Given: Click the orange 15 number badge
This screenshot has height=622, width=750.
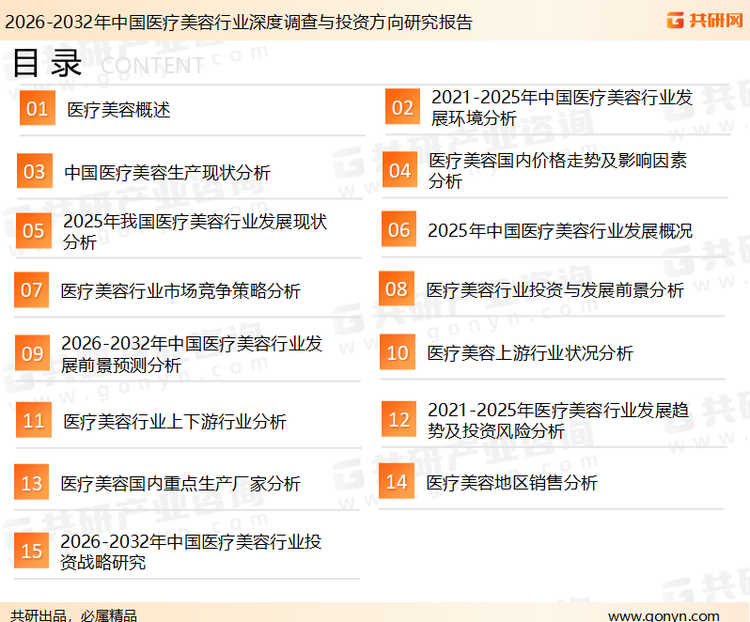Looking at the screenshot, I should pos(32,550).
